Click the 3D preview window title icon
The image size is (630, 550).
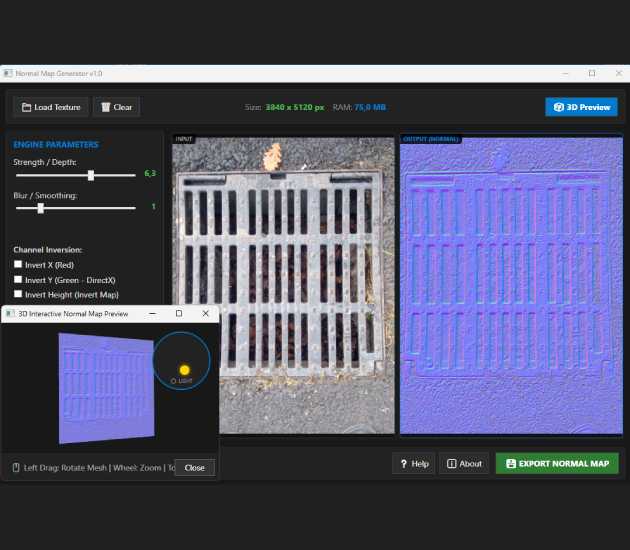(10, 314)
